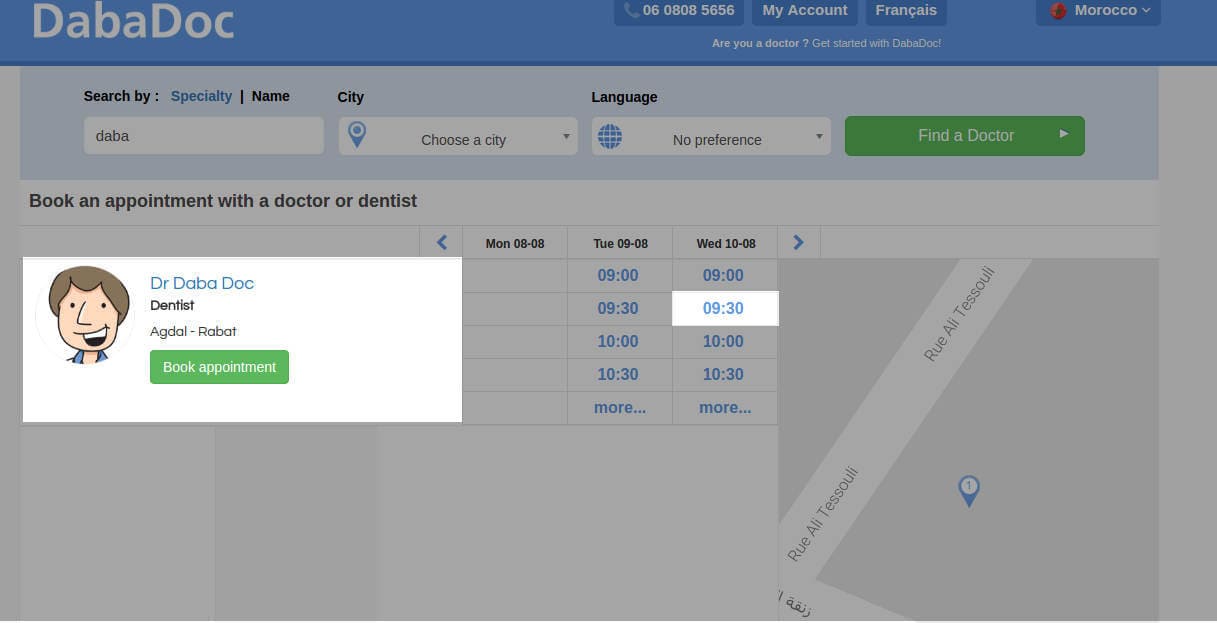Book the Tuesday 09:00 slot

click(618, 275)
